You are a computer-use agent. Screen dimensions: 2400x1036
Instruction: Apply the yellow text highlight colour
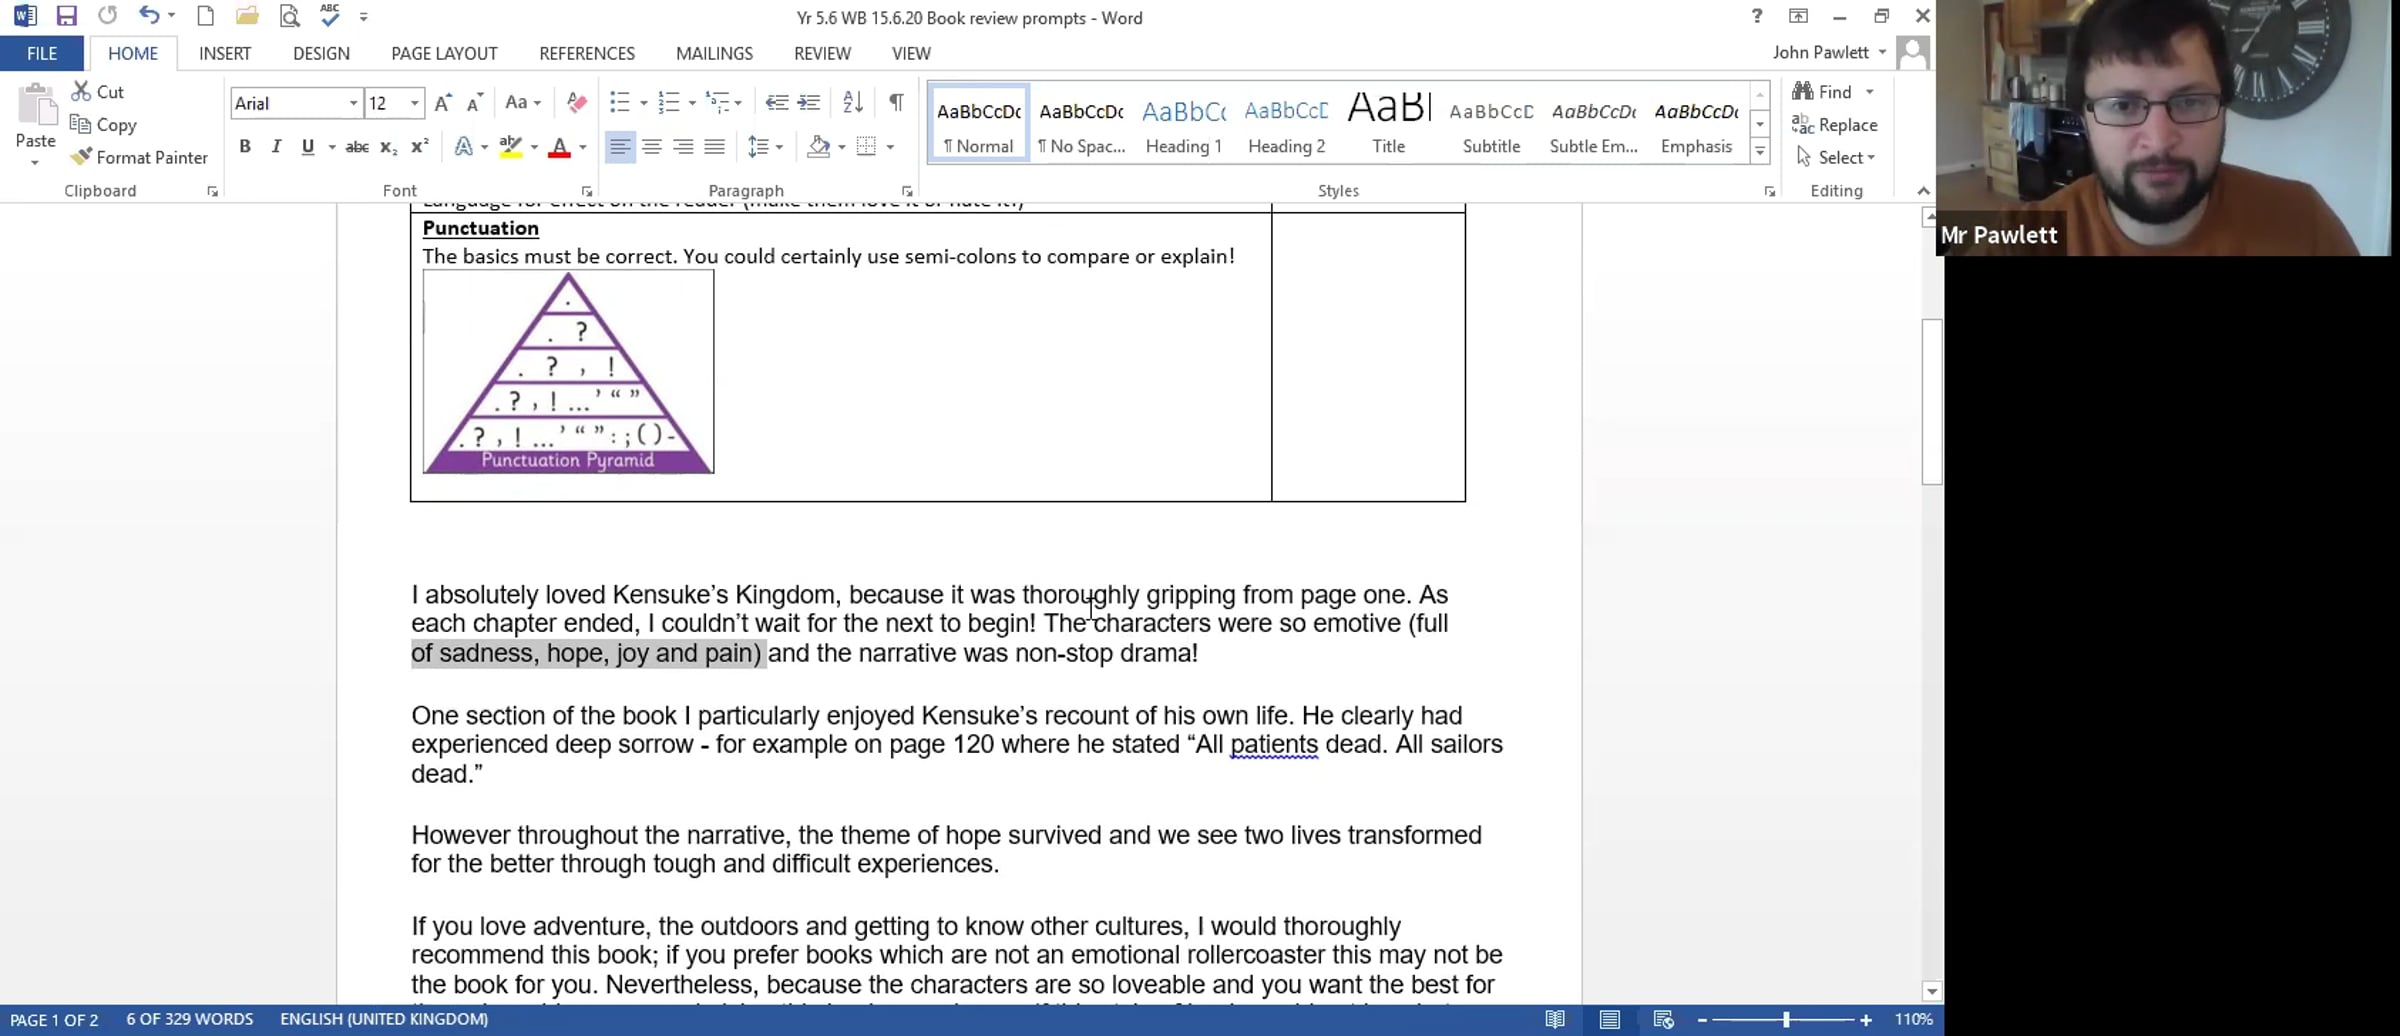[x=511, y=148]
